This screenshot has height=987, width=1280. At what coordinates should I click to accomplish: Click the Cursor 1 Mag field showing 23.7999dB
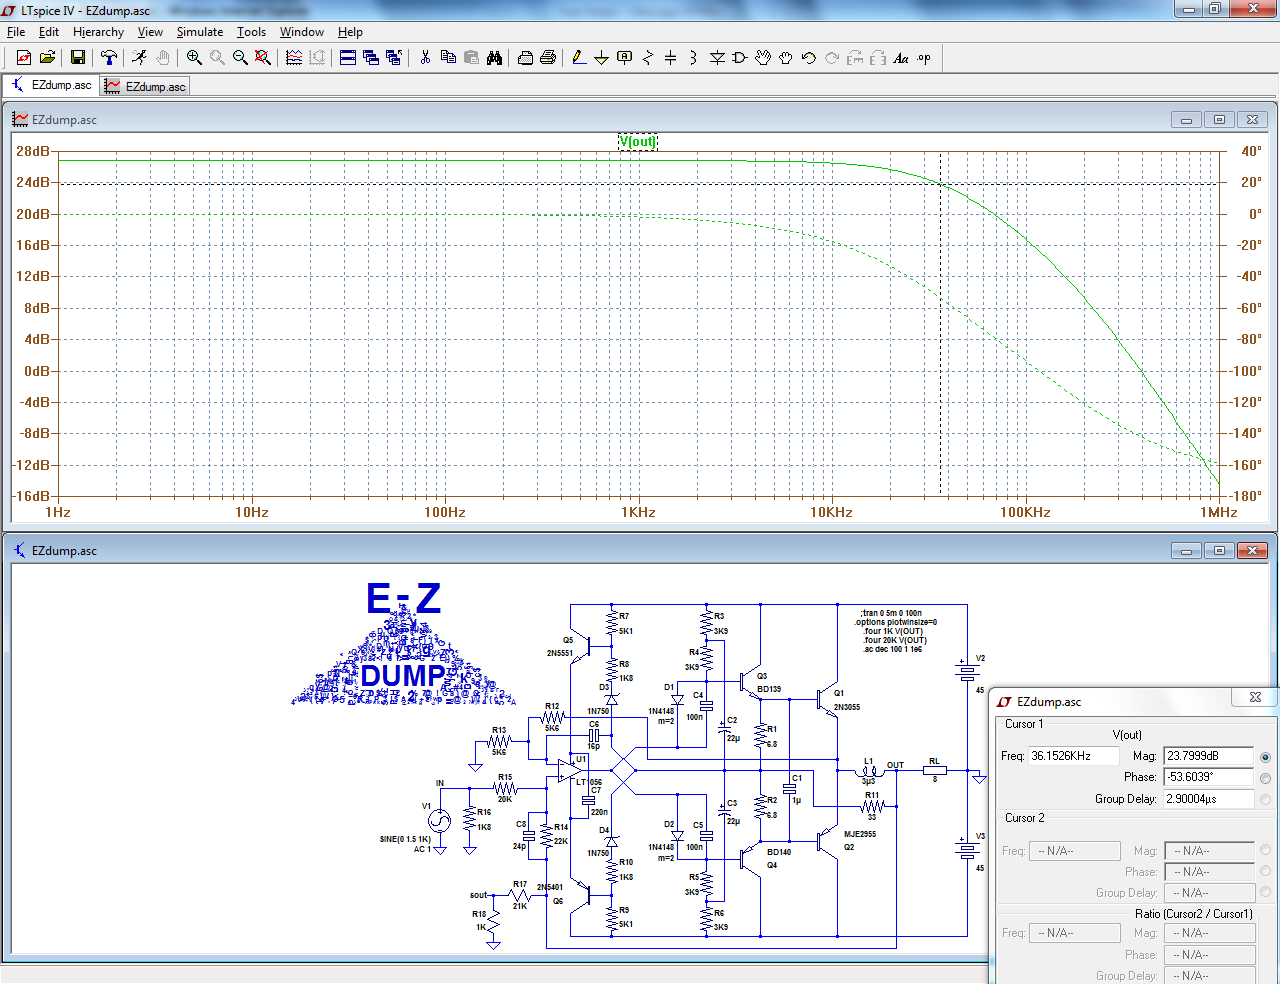point(1209,756)
